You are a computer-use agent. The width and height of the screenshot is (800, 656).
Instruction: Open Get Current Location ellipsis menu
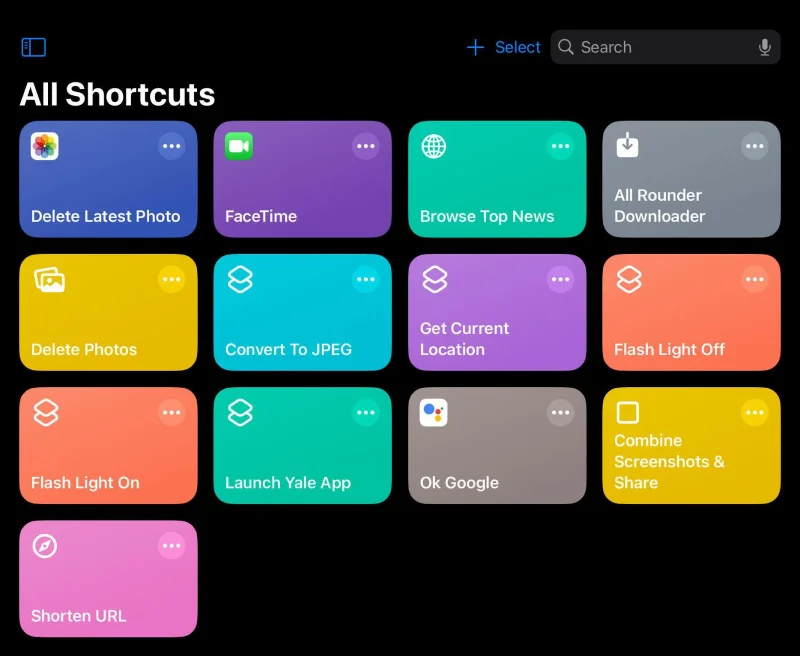[560, 279]
